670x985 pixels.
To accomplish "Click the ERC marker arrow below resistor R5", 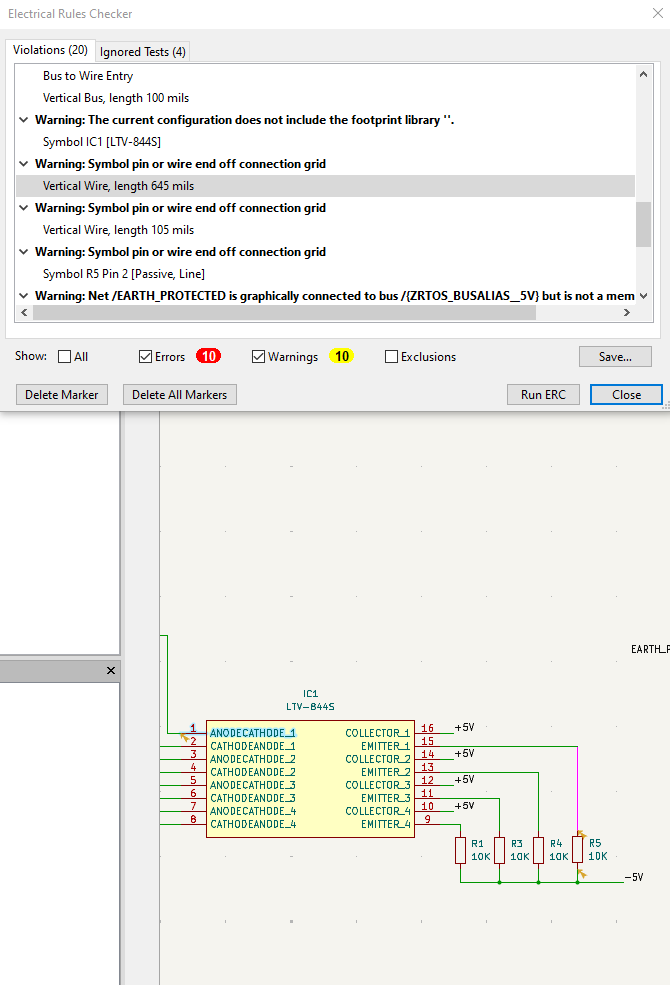I will 581,873.
